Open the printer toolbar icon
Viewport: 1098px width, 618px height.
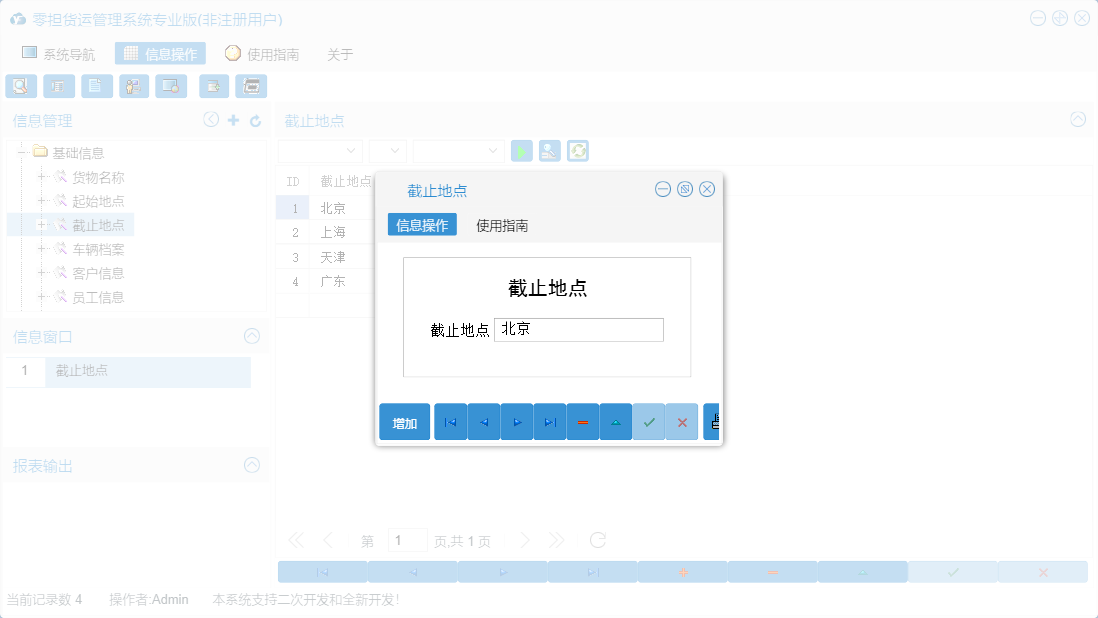click(251, 86)
